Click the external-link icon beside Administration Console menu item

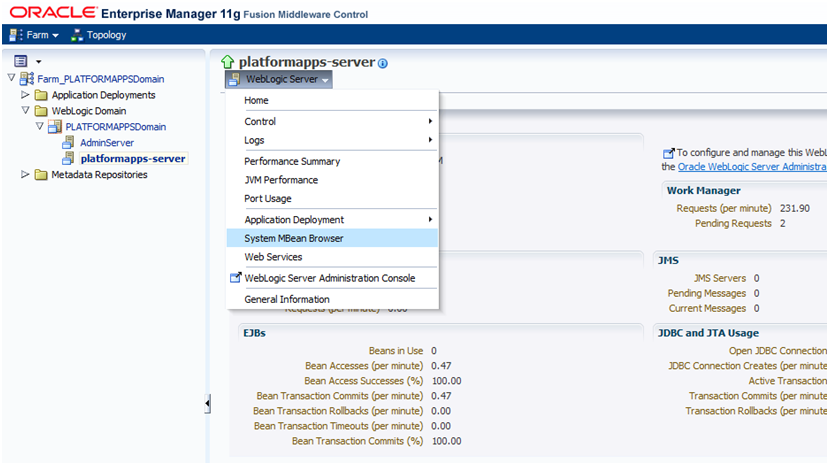(236, 277)
